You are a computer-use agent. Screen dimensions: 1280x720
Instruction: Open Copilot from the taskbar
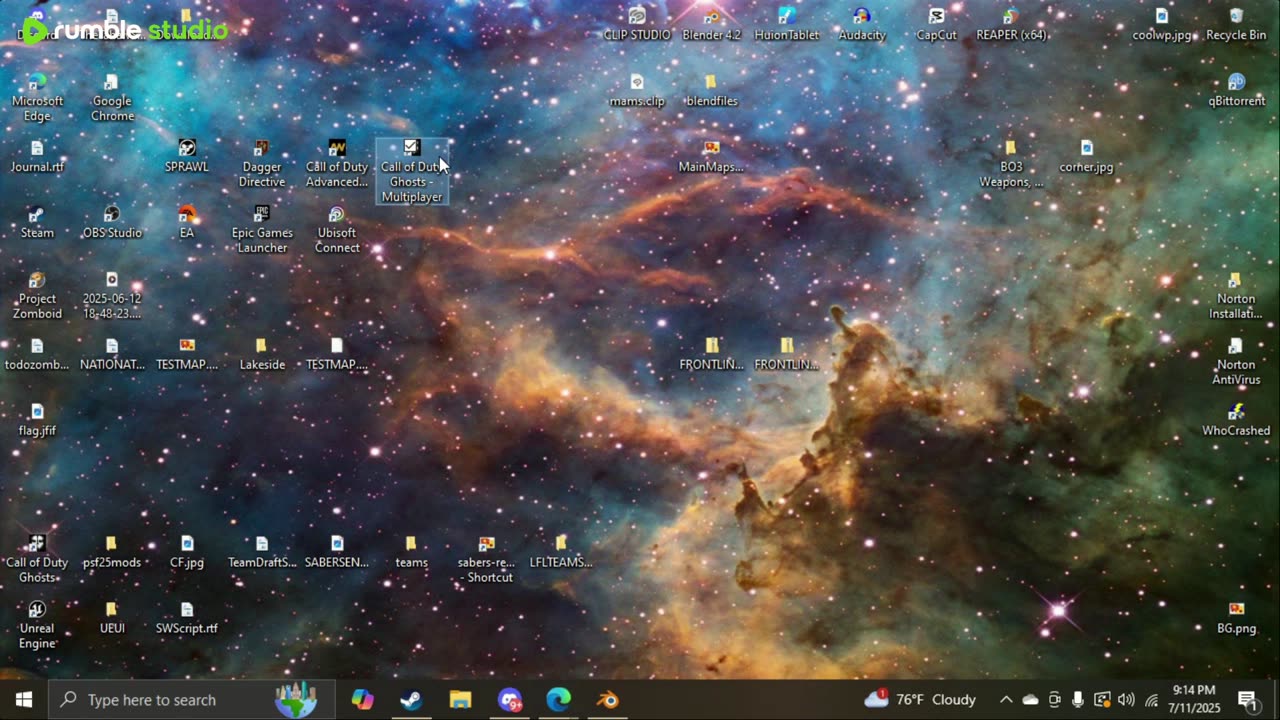[x=362, y=700]
